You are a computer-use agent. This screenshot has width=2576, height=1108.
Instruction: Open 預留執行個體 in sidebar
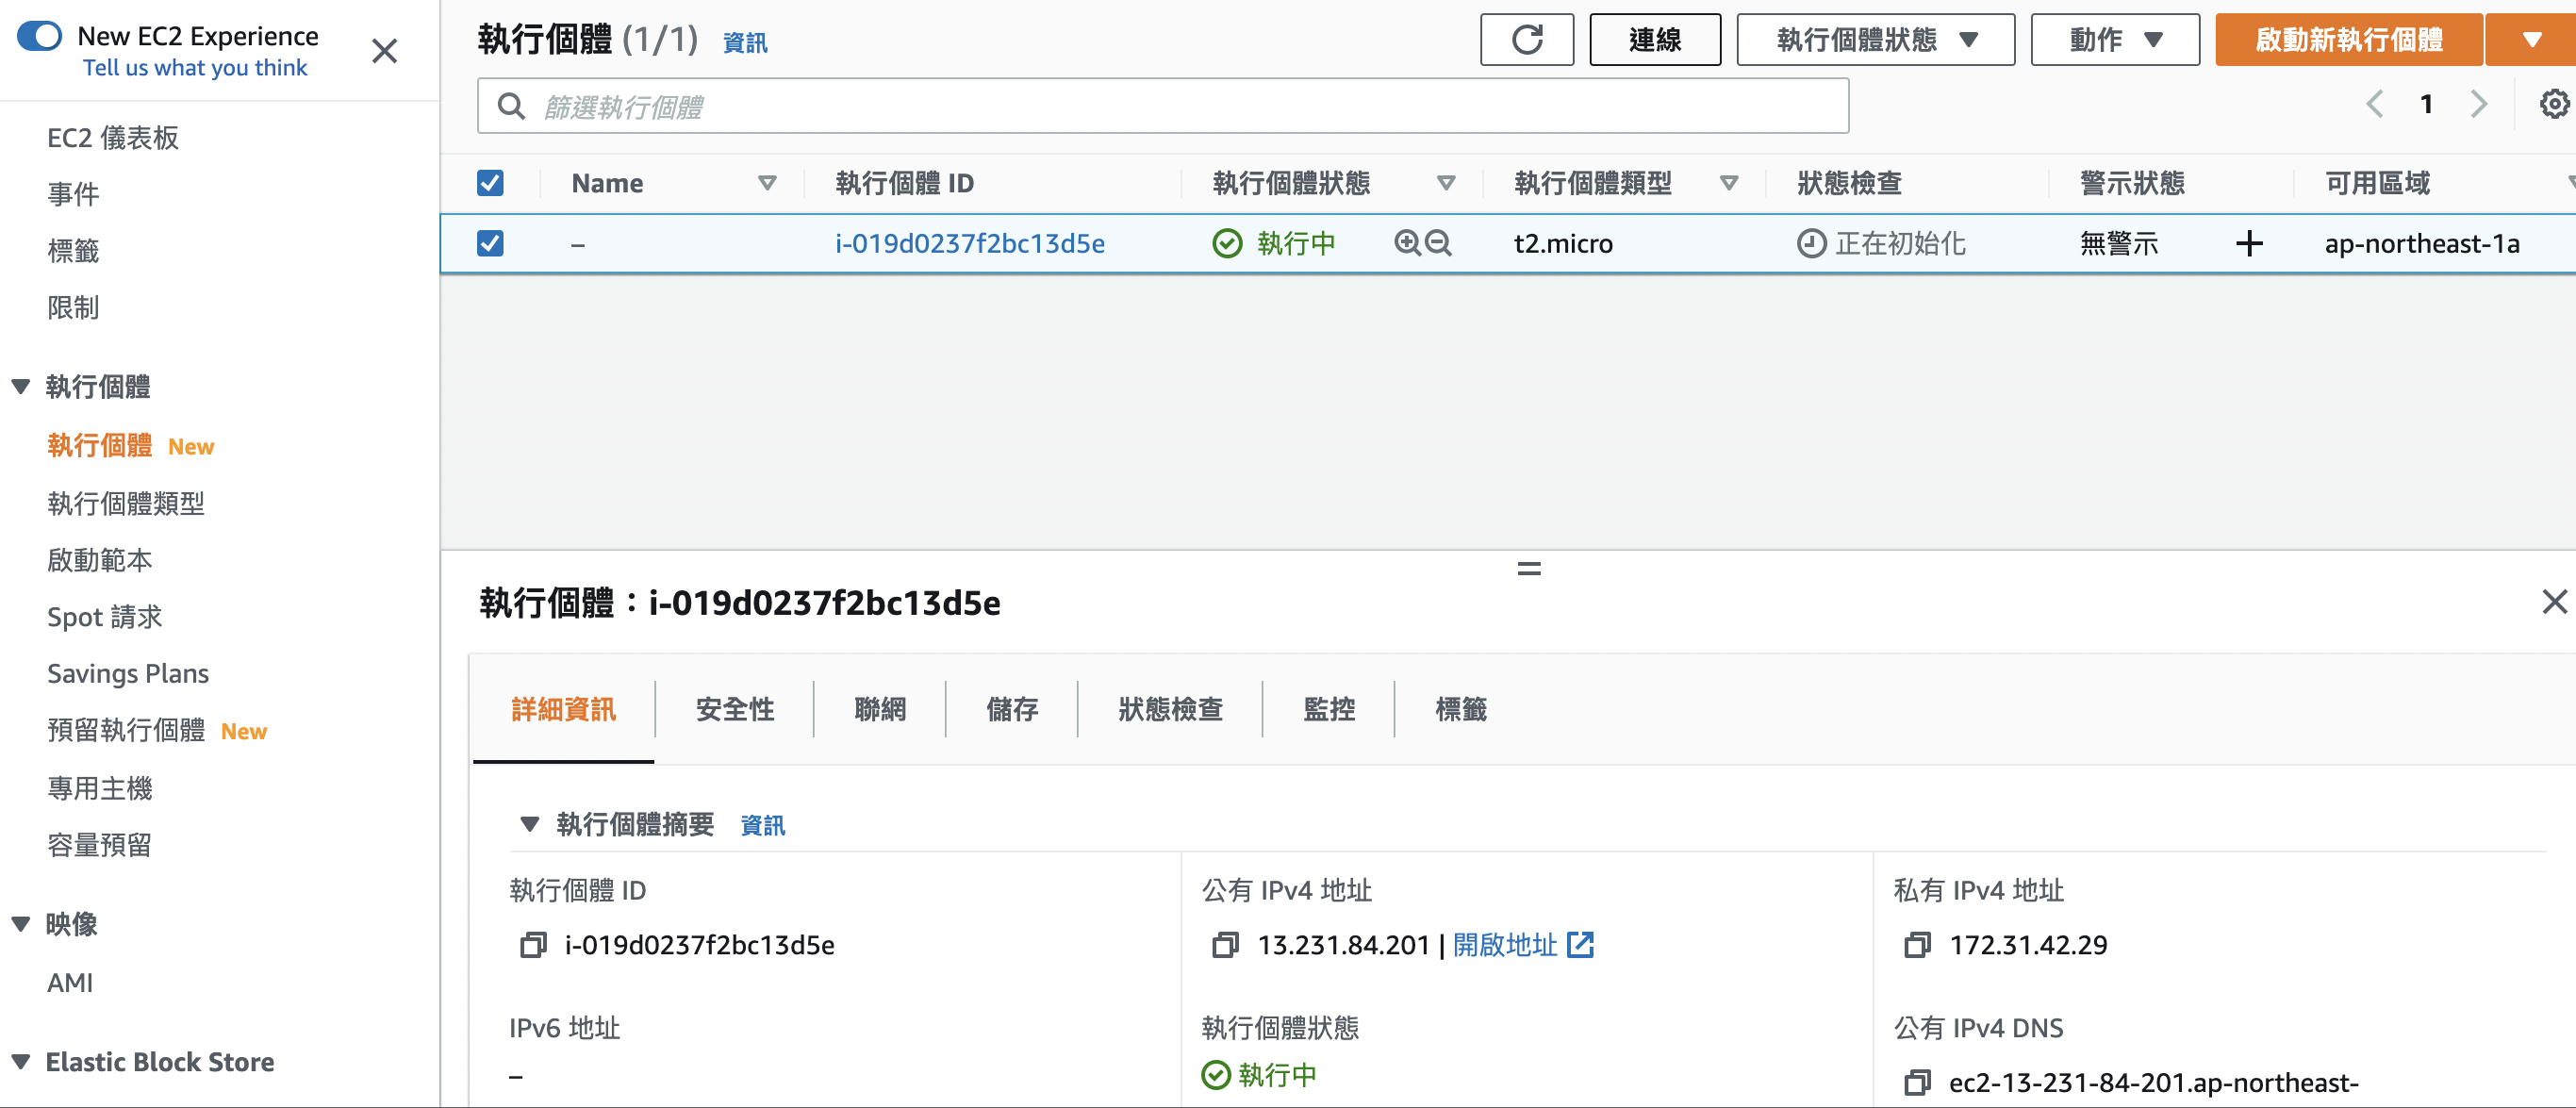coord(126,730)
